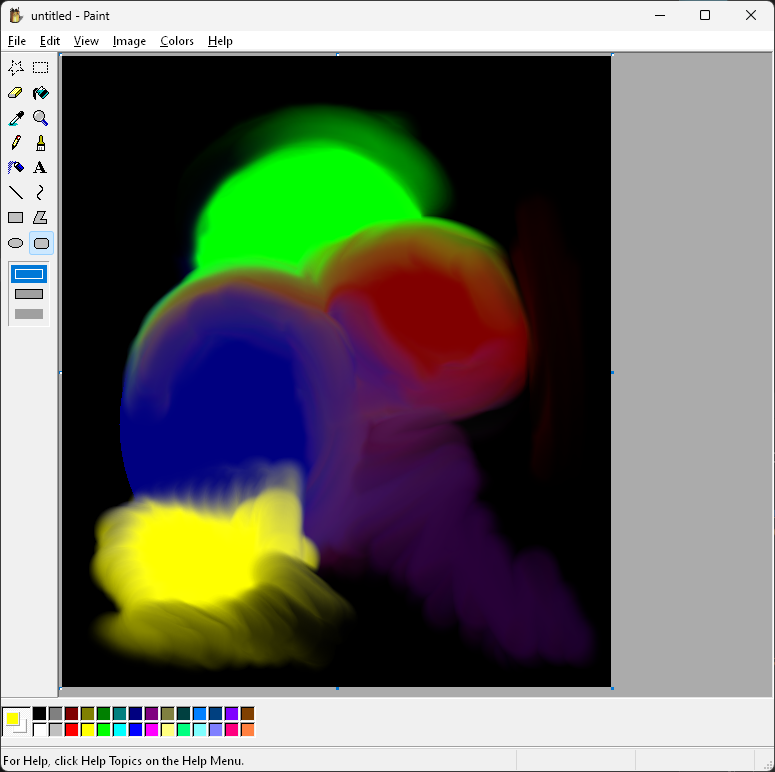Pick the white palette color

[x=40, y=729]
